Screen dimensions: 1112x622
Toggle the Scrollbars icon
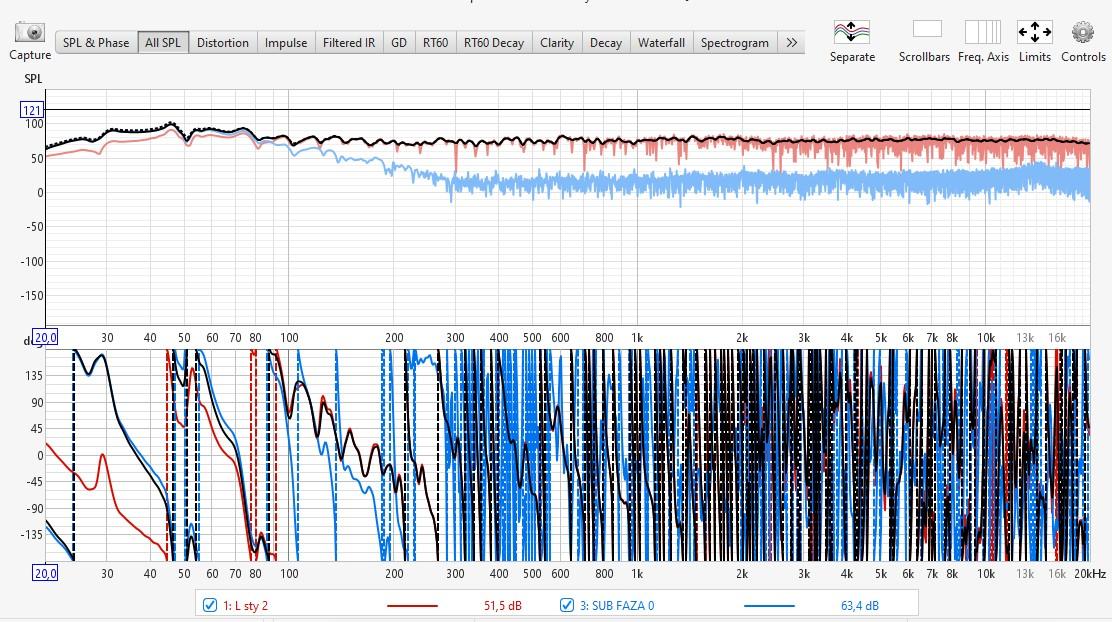[x=926, y=30]
